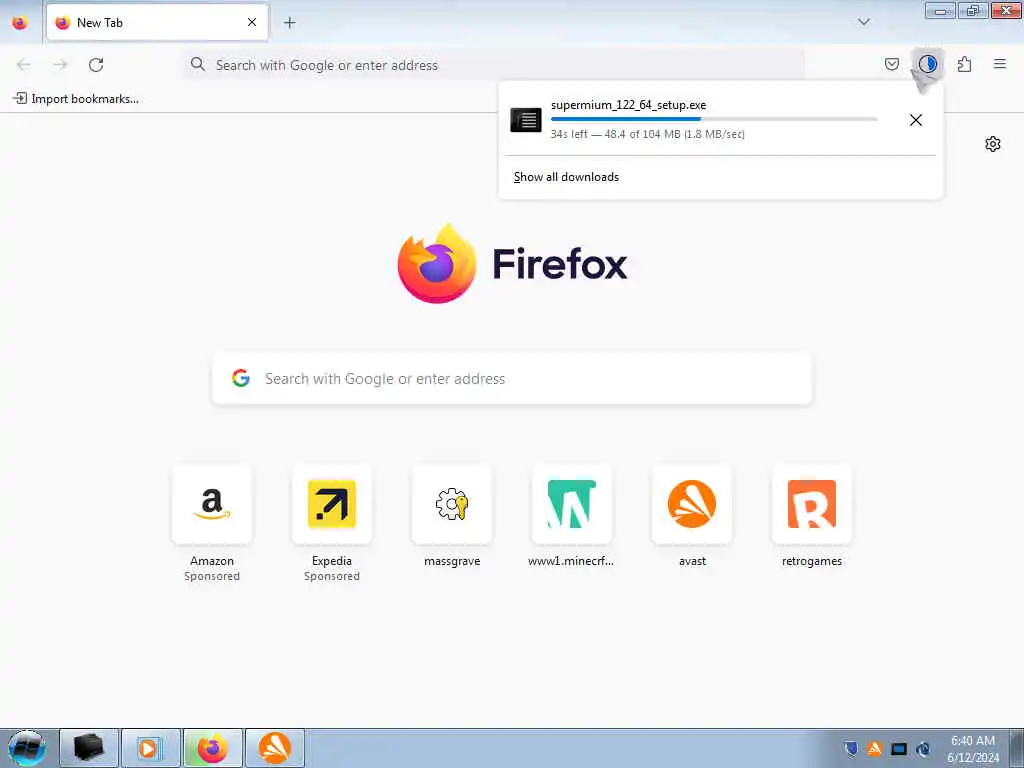
Task: Click the shield tray icon
Action: pos(850,748)
